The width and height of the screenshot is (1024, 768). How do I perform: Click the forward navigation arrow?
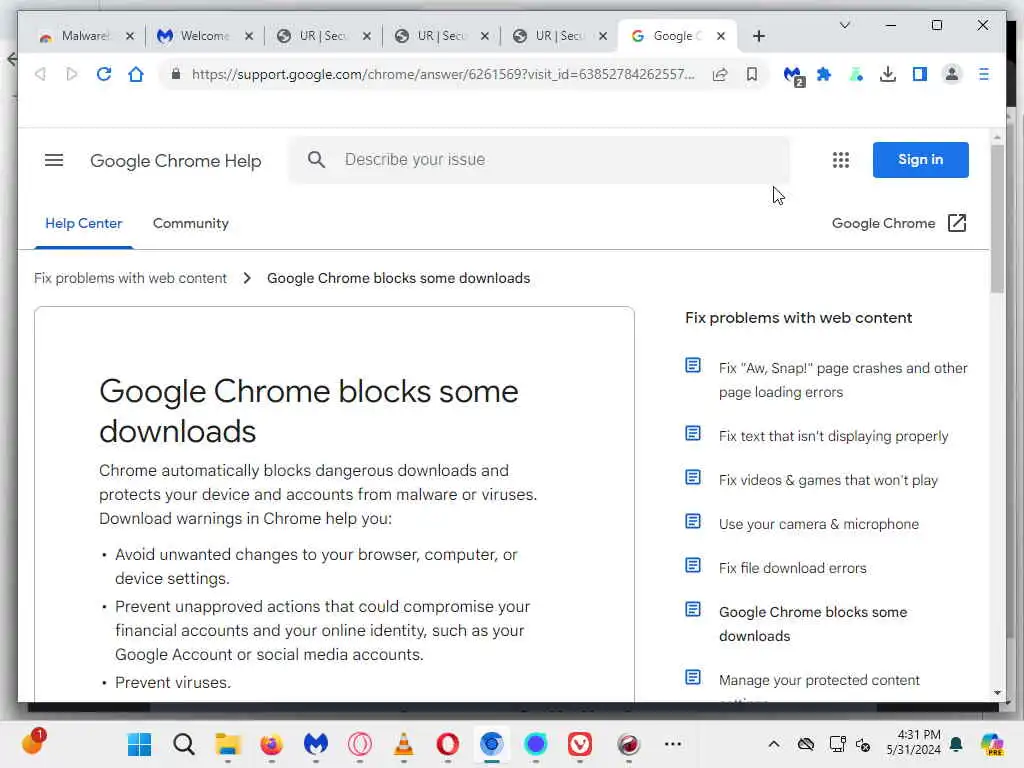pyautogui.click(x=72, y=74)
